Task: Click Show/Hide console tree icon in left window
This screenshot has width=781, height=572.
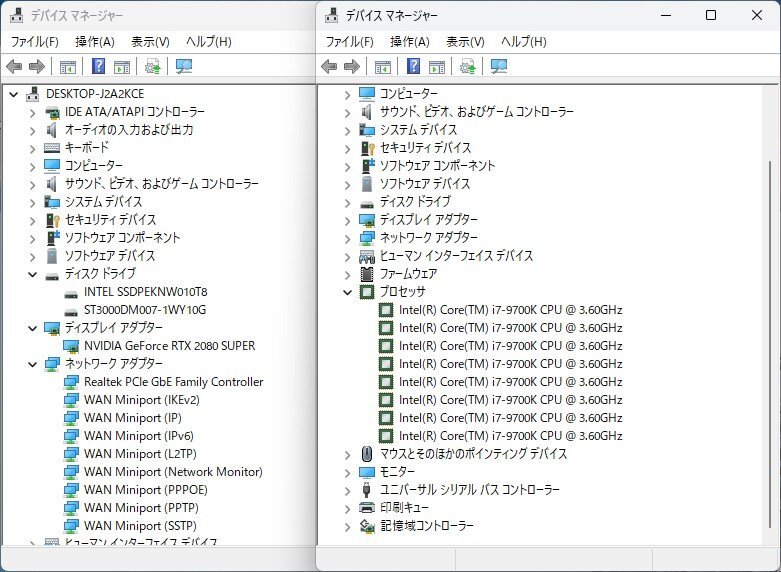Action: (68, 66)
